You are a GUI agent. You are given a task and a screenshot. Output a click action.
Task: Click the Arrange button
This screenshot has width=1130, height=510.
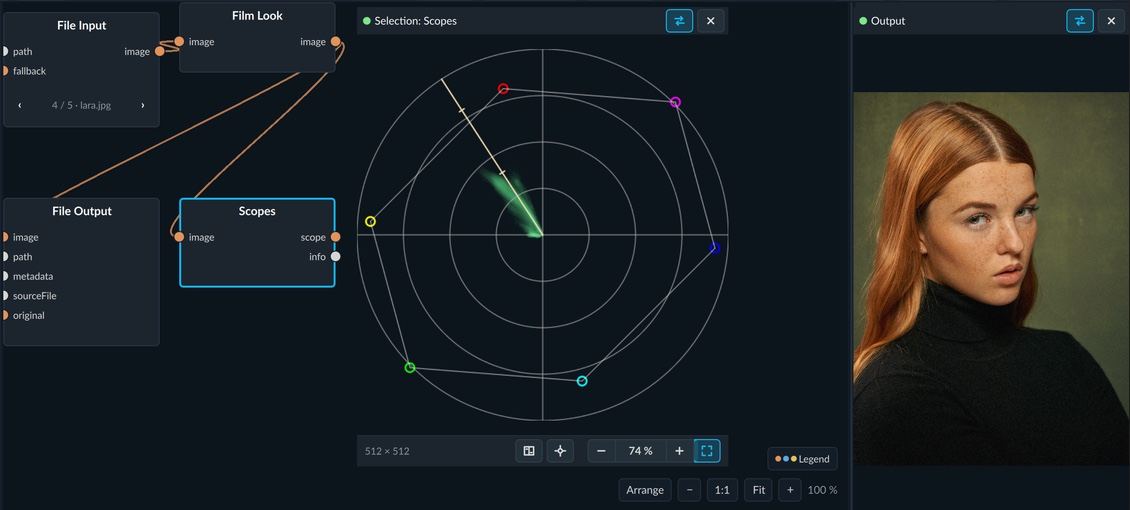tap(645, 490)
